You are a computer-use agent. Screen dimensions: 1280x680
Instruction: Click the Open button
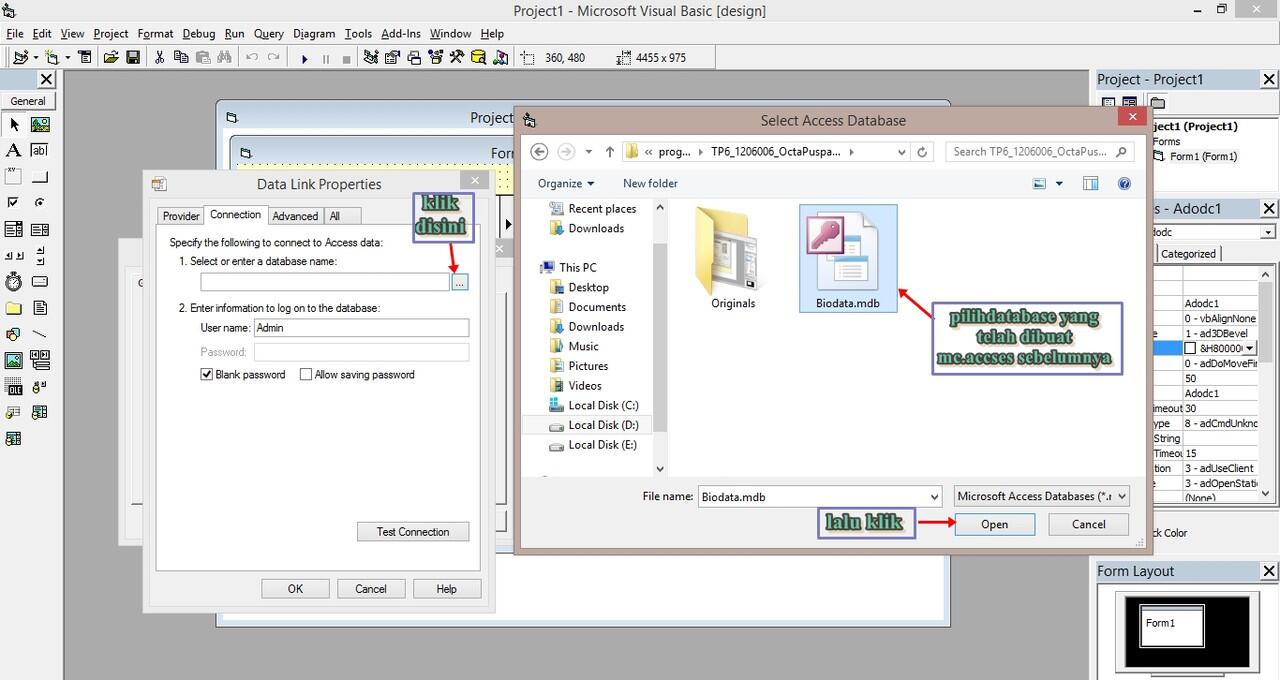click(x=994, y=524)
